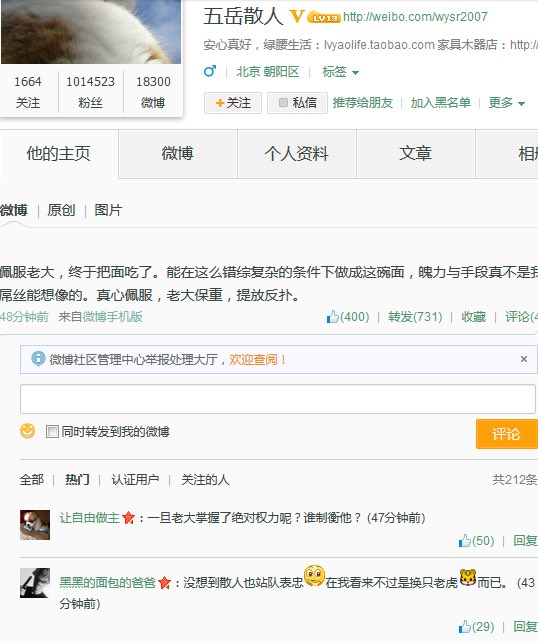Click the 48分钟前 post timestamp
The image size is (538, 643).
(24, 317)
